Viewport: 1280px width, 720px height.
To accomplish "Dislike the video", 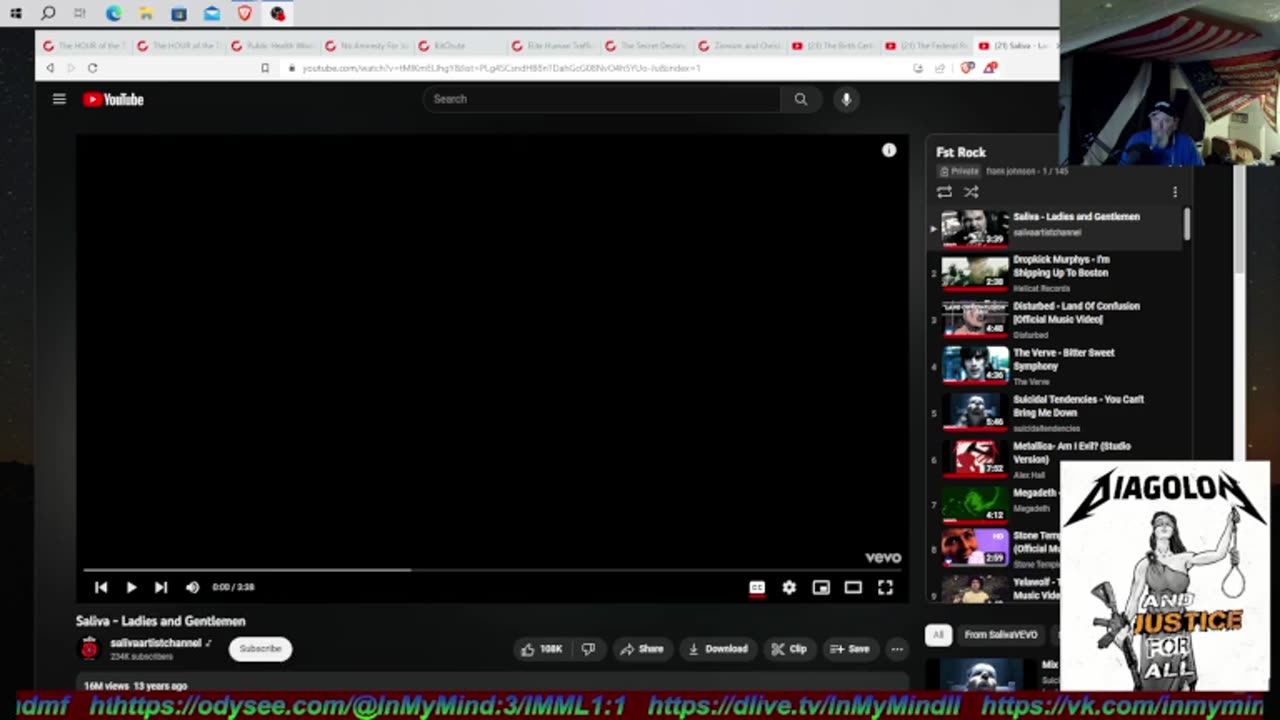I will [x=588, y=649].
